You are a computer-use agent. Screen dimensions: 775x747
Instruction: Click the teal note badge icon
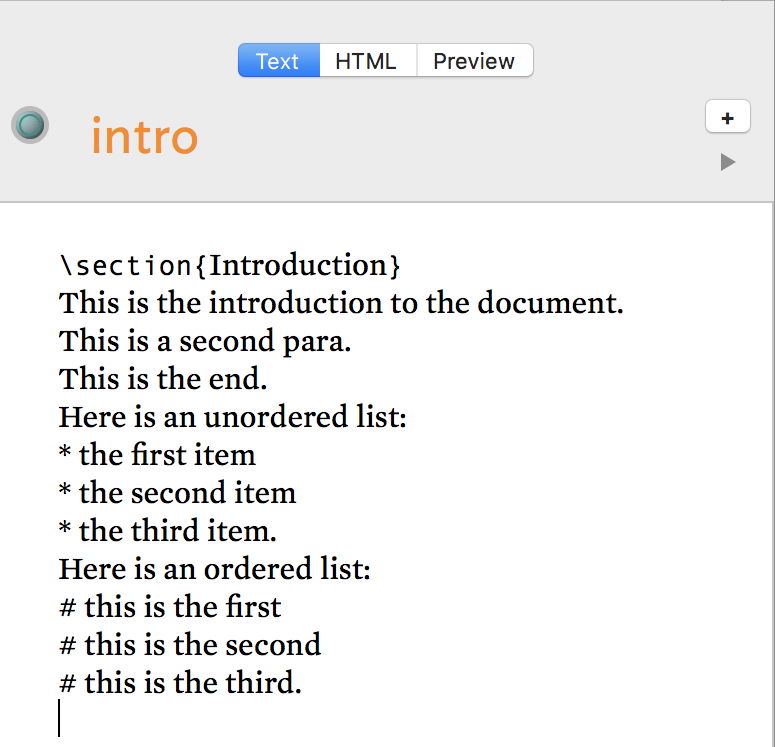pyautogui.click(x=30, y=125)
